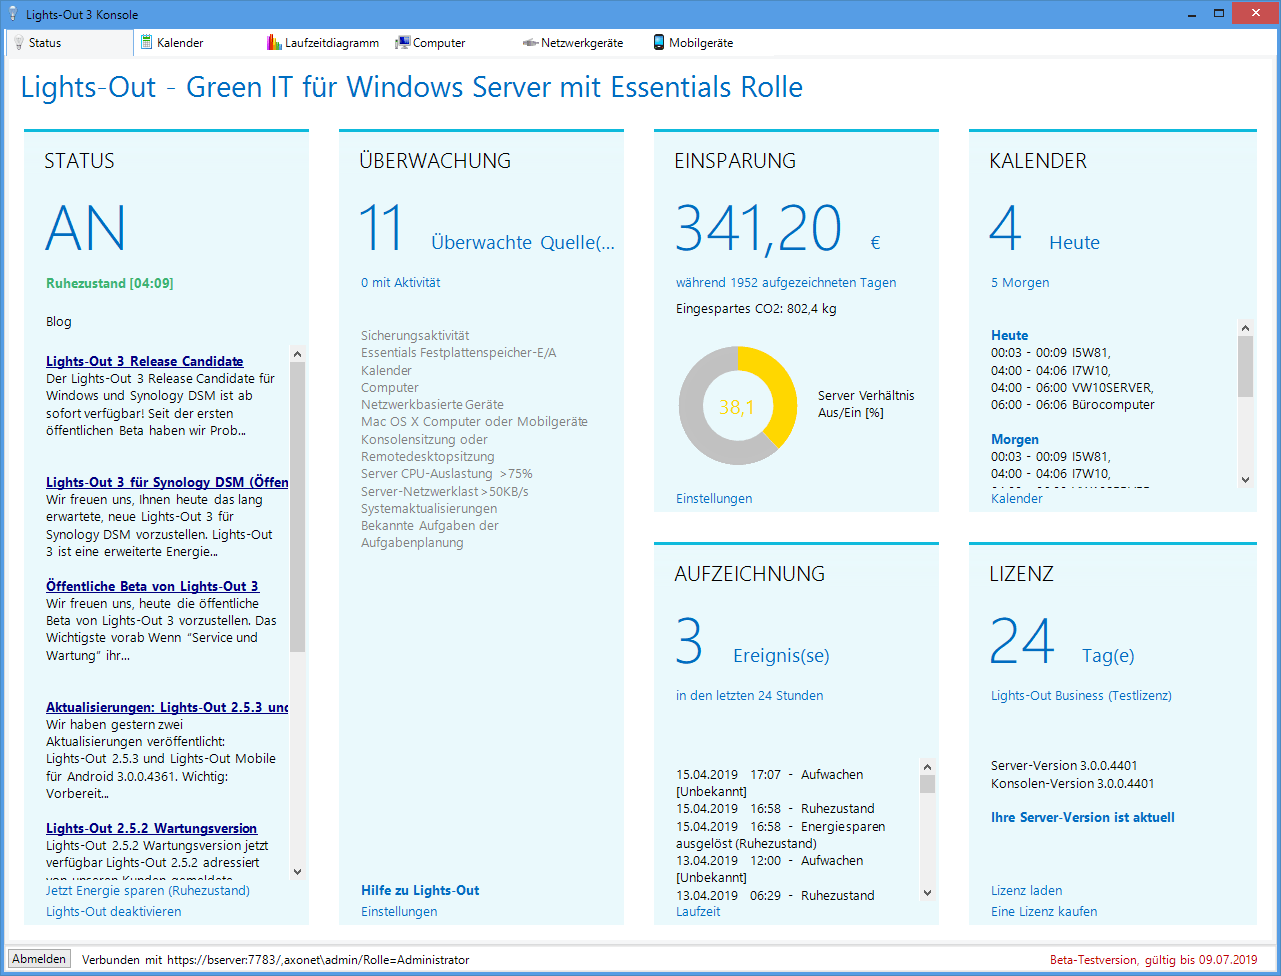The height and width of the screenshot is (976, 1281).
Task: Open Einstellungen link in Überwachung panel
Action: (399, 911)
